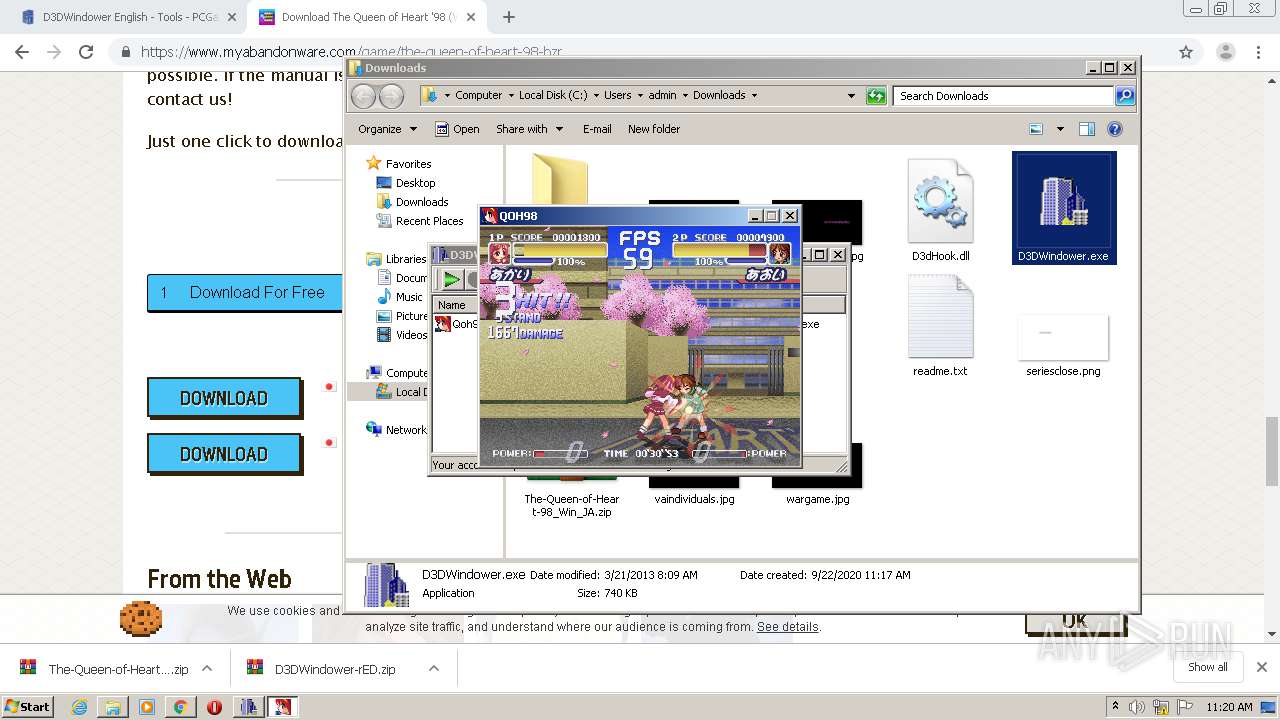
Task: Open Chrome from the taskbar
Action: 180,707
